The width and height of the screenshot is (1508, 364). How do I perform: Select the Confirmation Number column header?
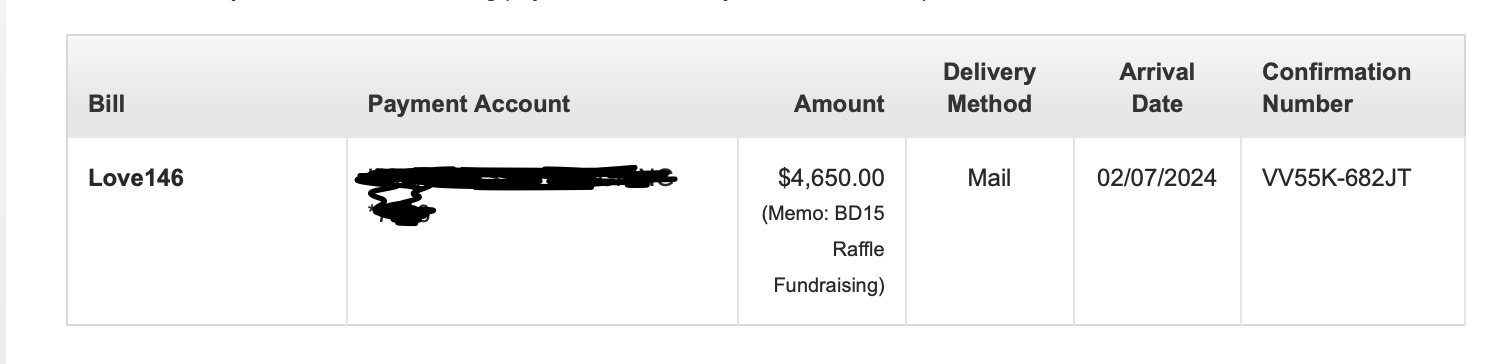[x=1336, y=88]
